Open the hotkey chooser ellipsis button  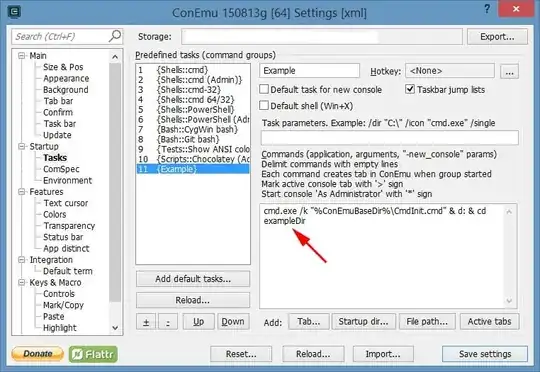click(509, 71)
